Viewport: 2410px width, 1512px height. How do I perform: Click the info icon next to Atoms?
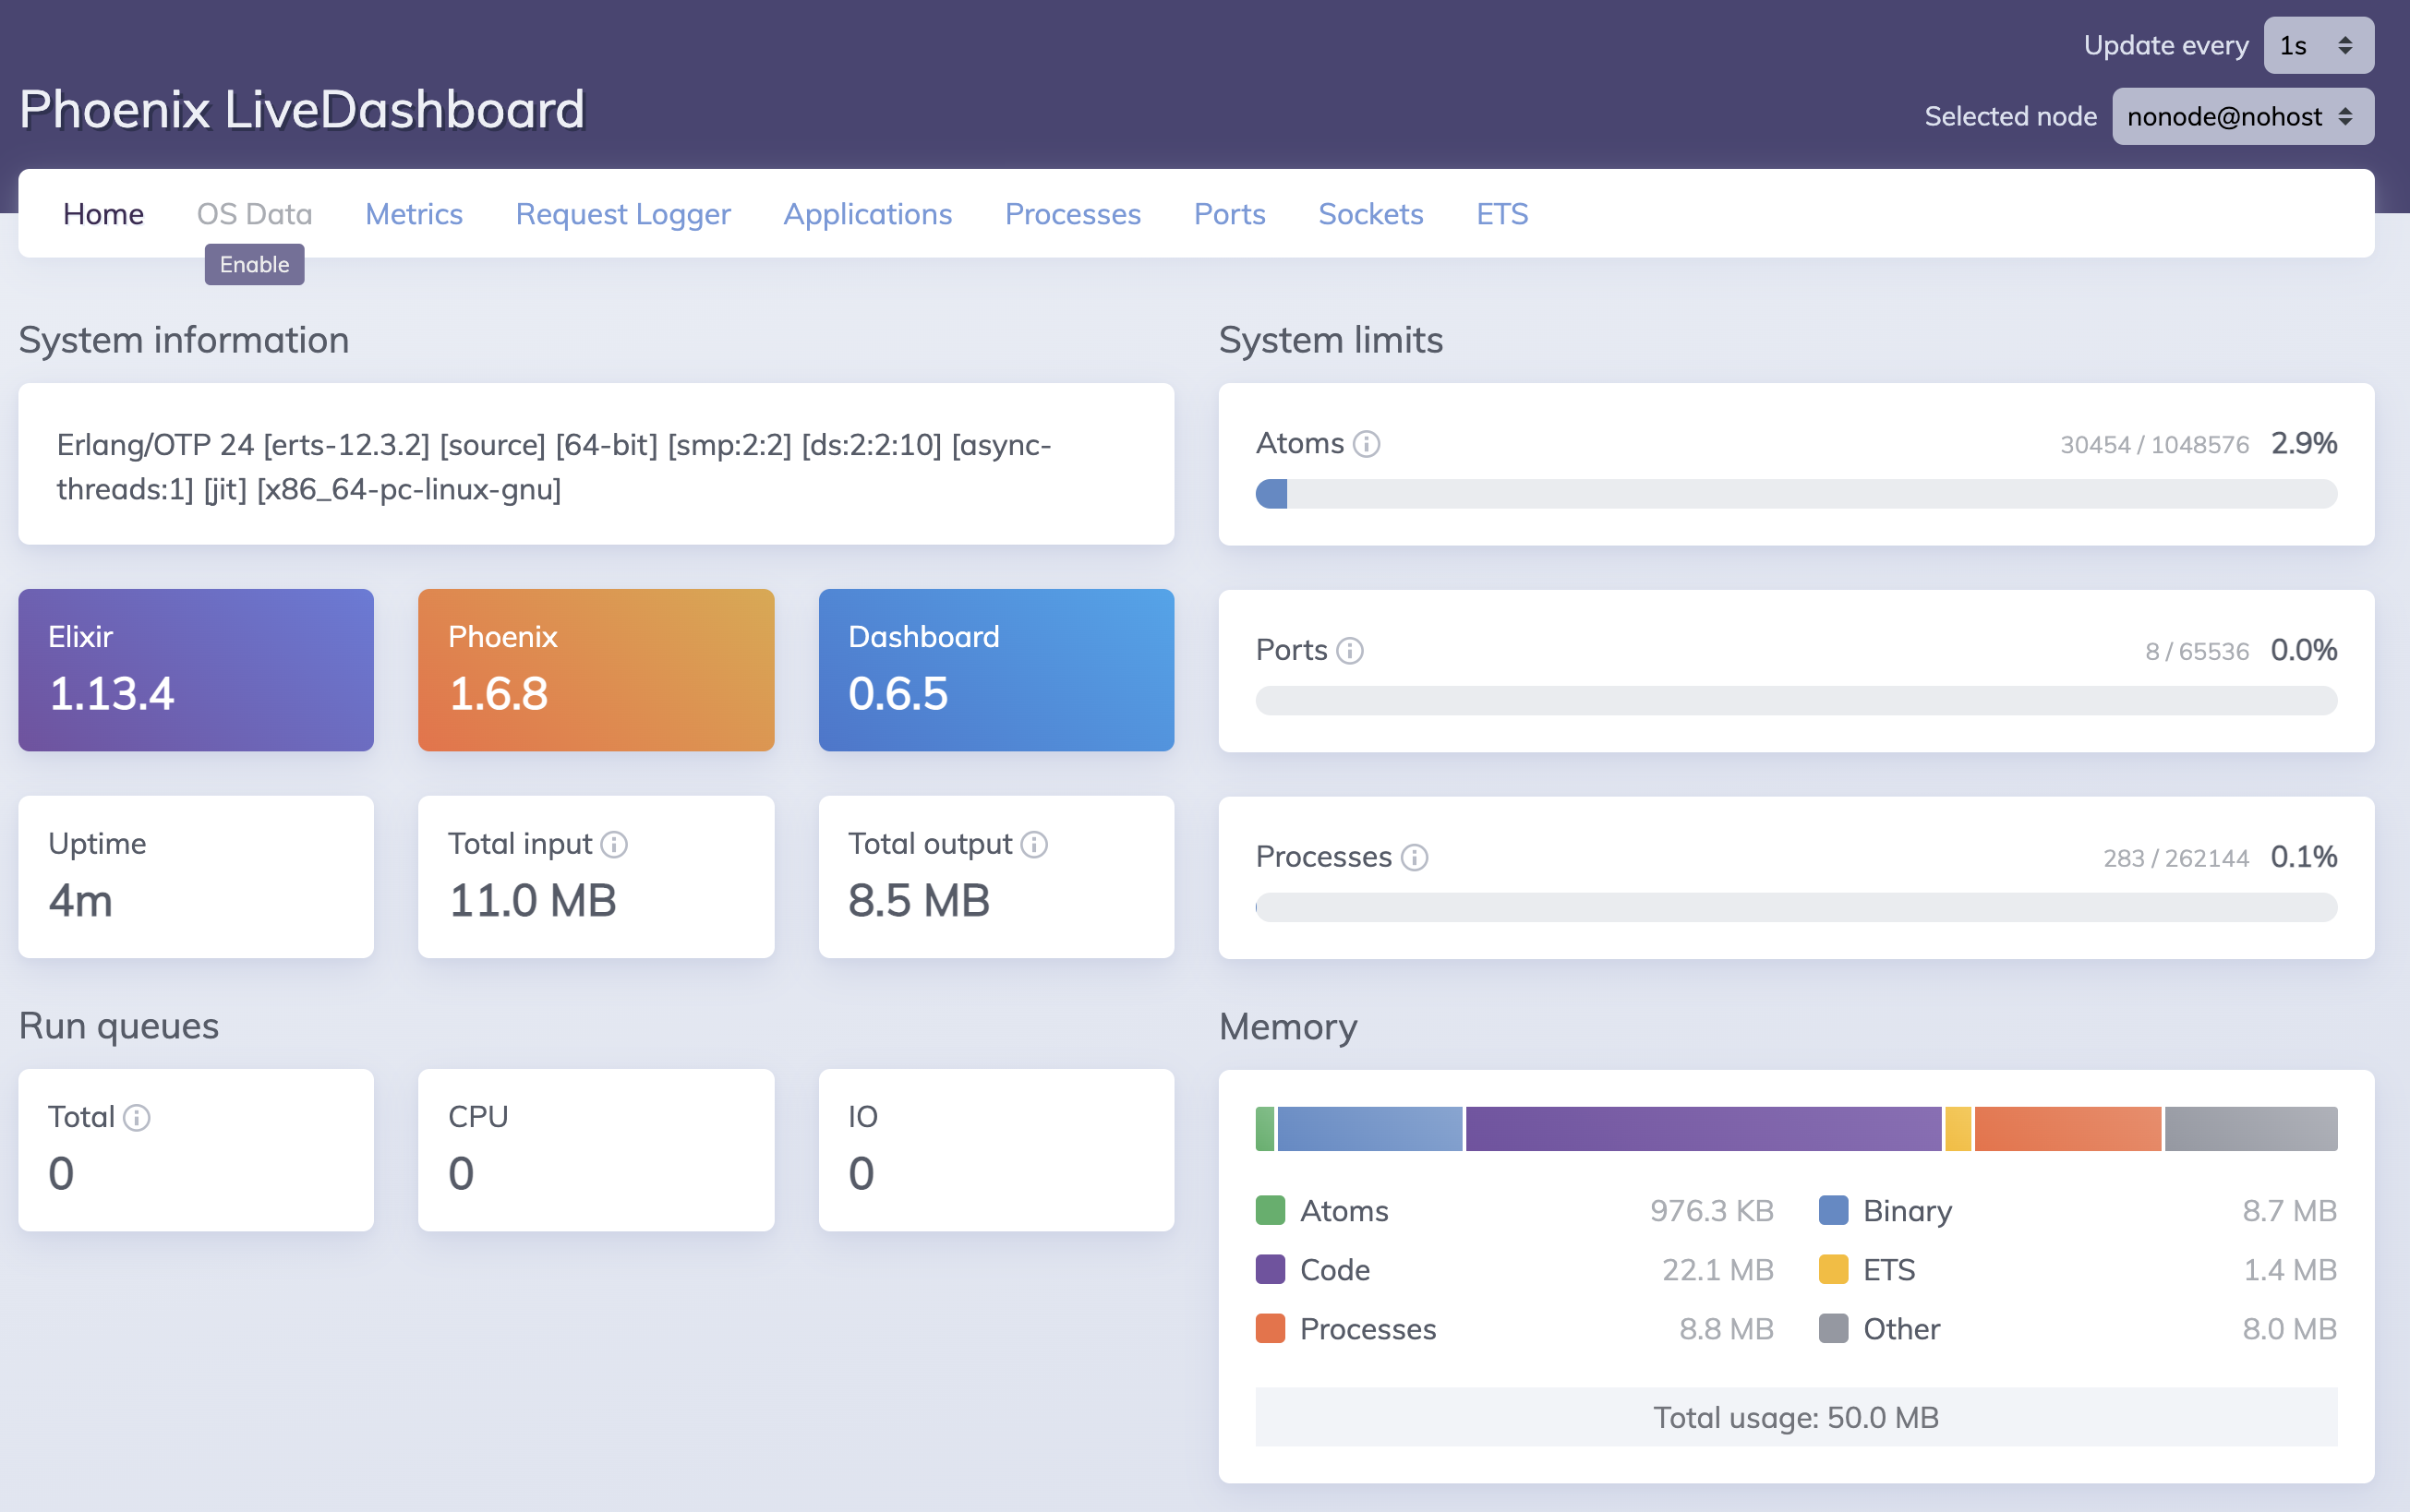[x=1366, y=444]
